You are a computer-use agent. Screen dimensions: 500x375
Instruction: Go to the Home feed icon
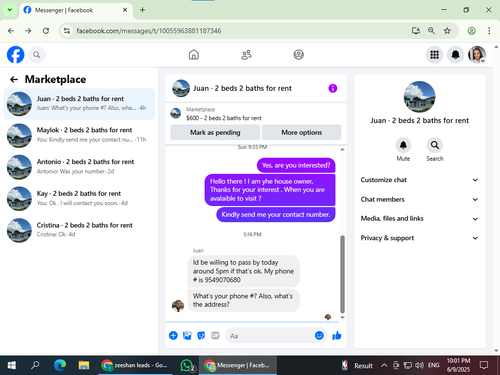click(194, 55)
